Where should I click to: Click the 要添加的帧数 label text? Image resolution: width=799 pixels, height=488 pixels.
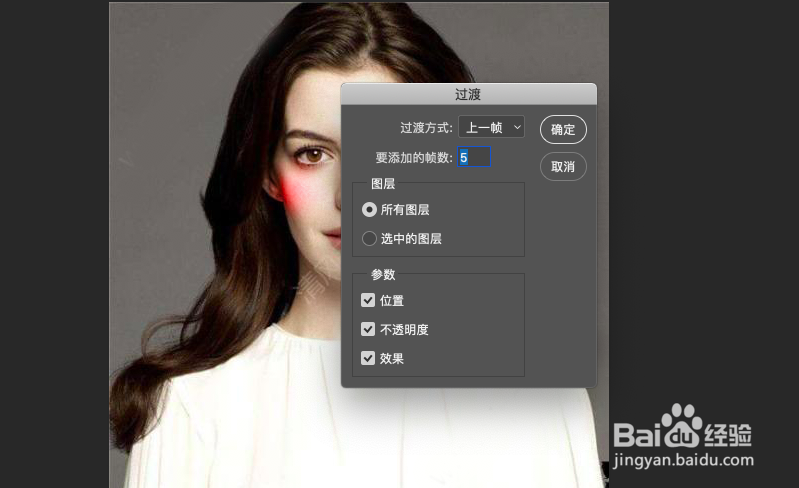414,157
